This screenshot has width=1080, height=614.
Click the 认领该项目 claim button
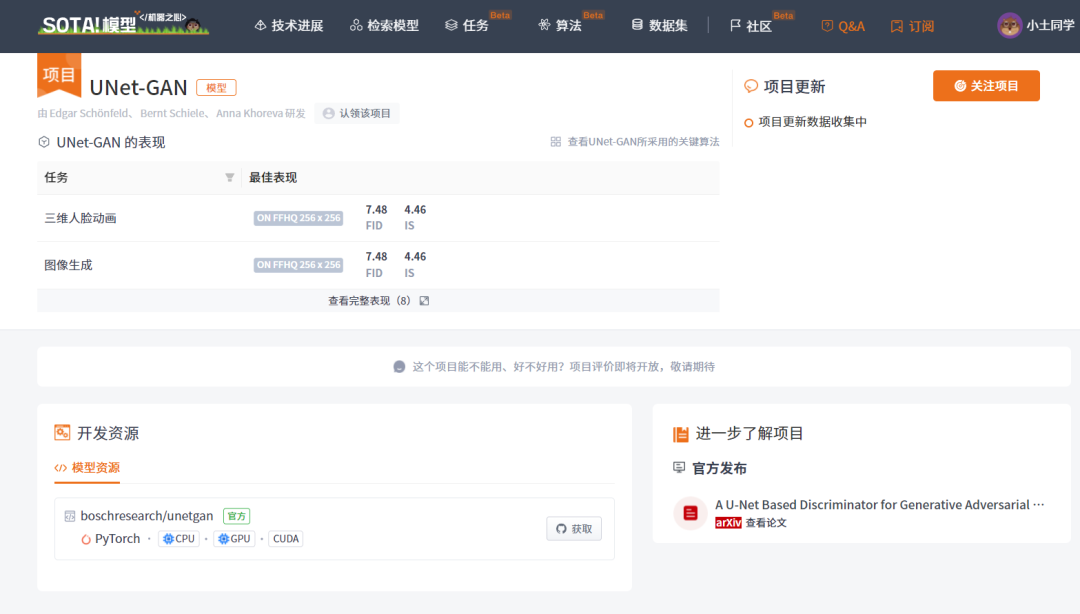tap(357, 113)
